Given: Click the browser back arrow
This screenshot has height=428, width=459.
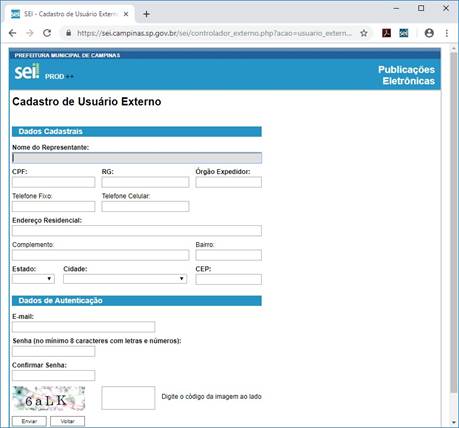Looking at the screenshot, I should coord(13,33).
